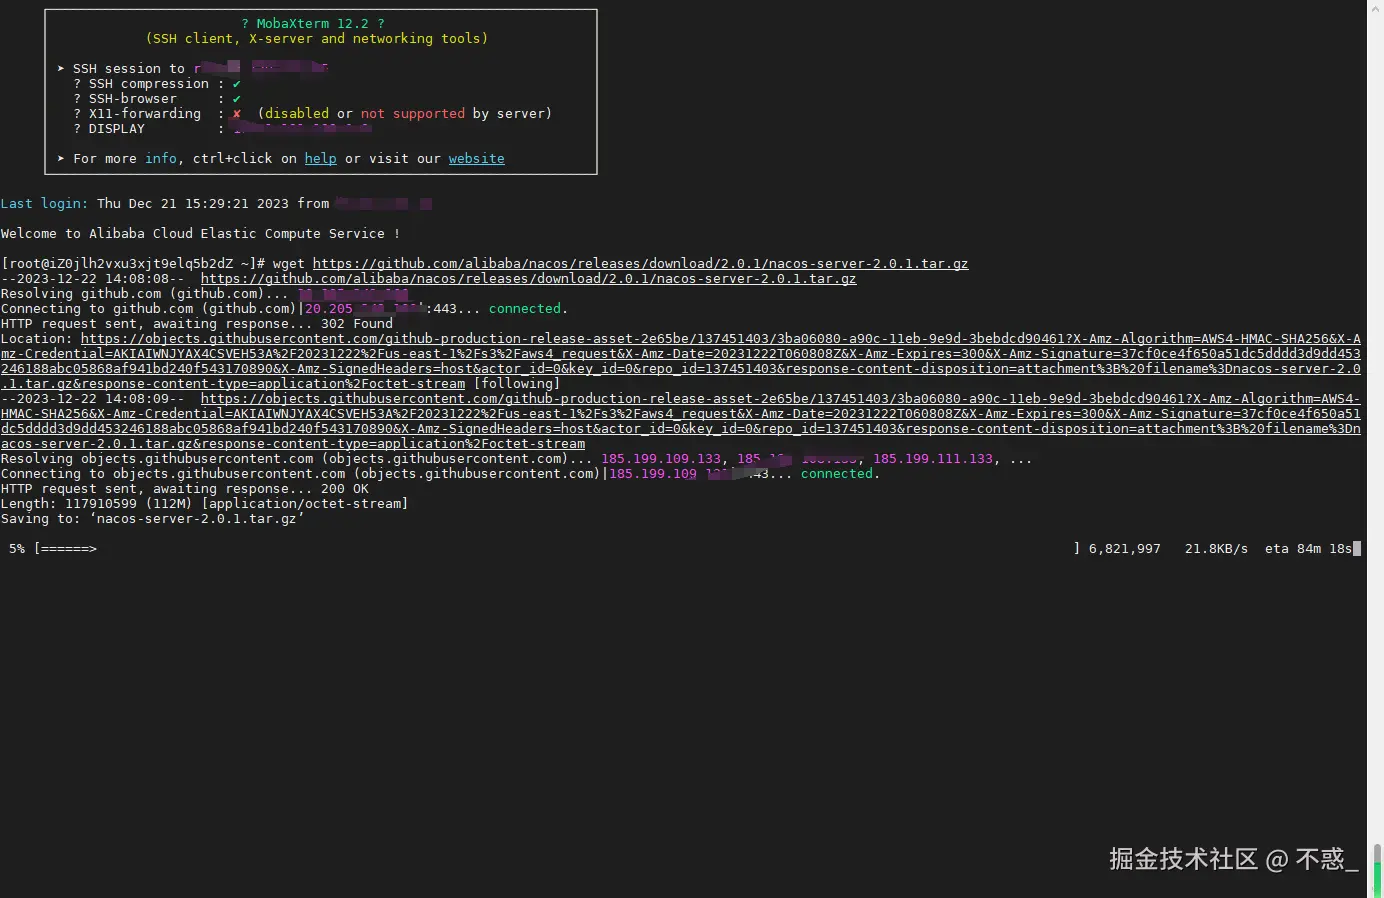Click the '200 OK' response text
The image size is (1384, 898).
coord(344,489)
